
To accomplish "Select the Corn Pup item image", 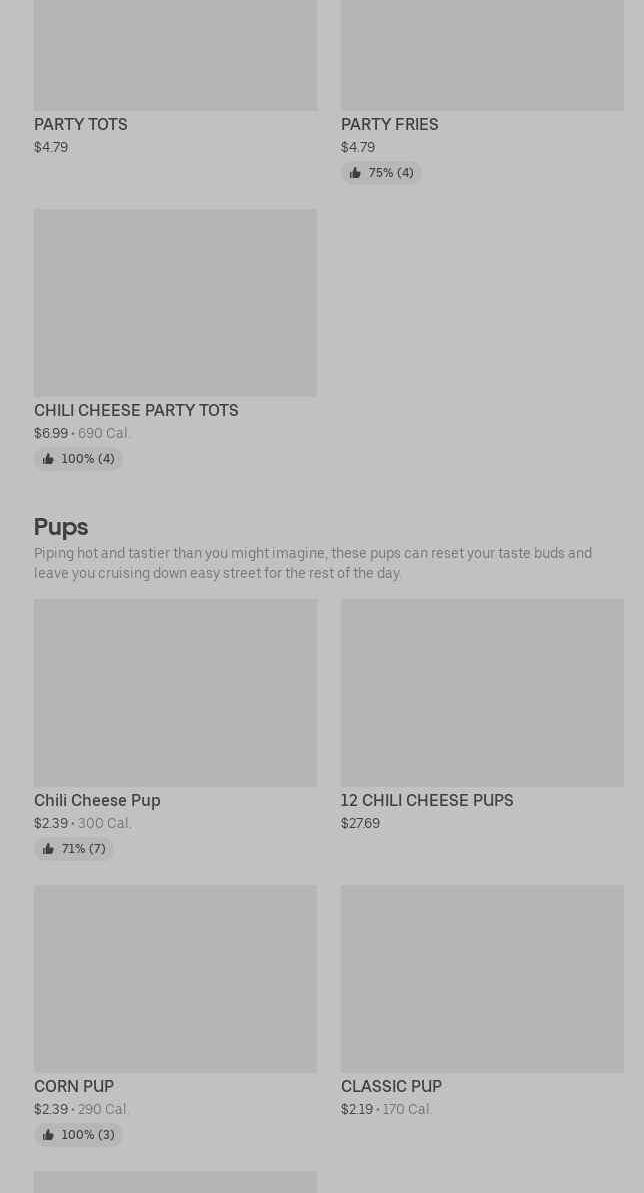I will [175, 978].
